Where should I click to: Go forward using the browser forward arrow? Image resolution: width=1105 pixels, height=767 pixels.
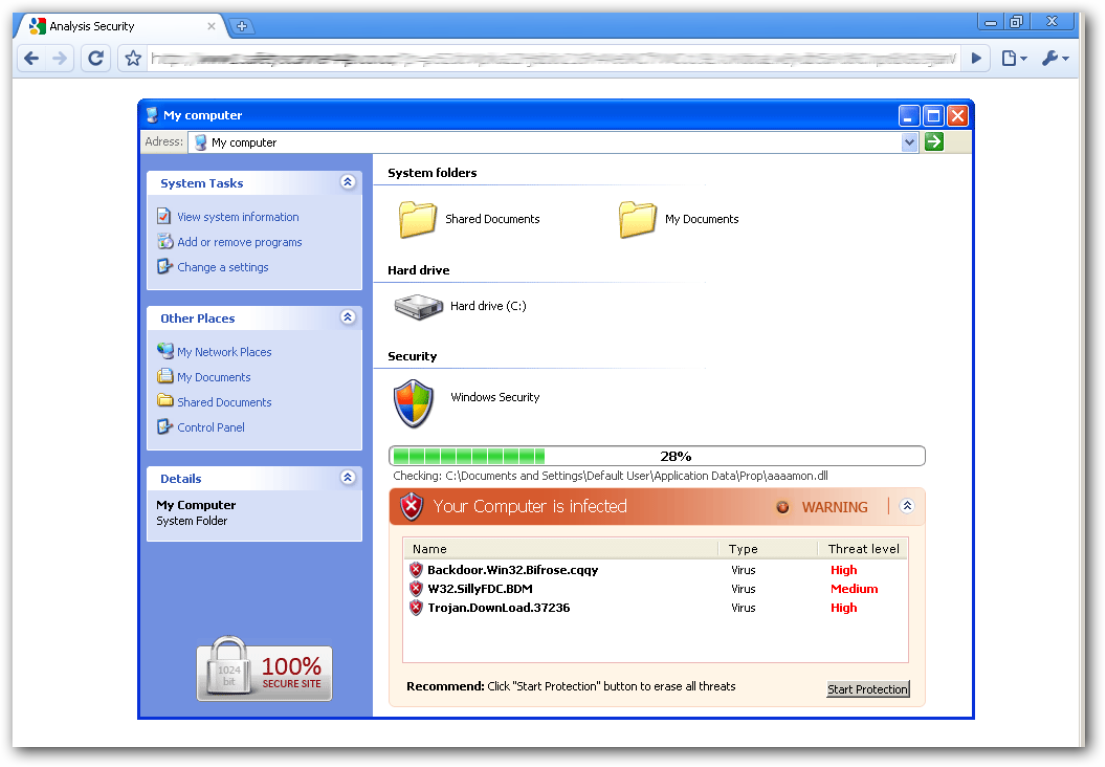point(60,59)
